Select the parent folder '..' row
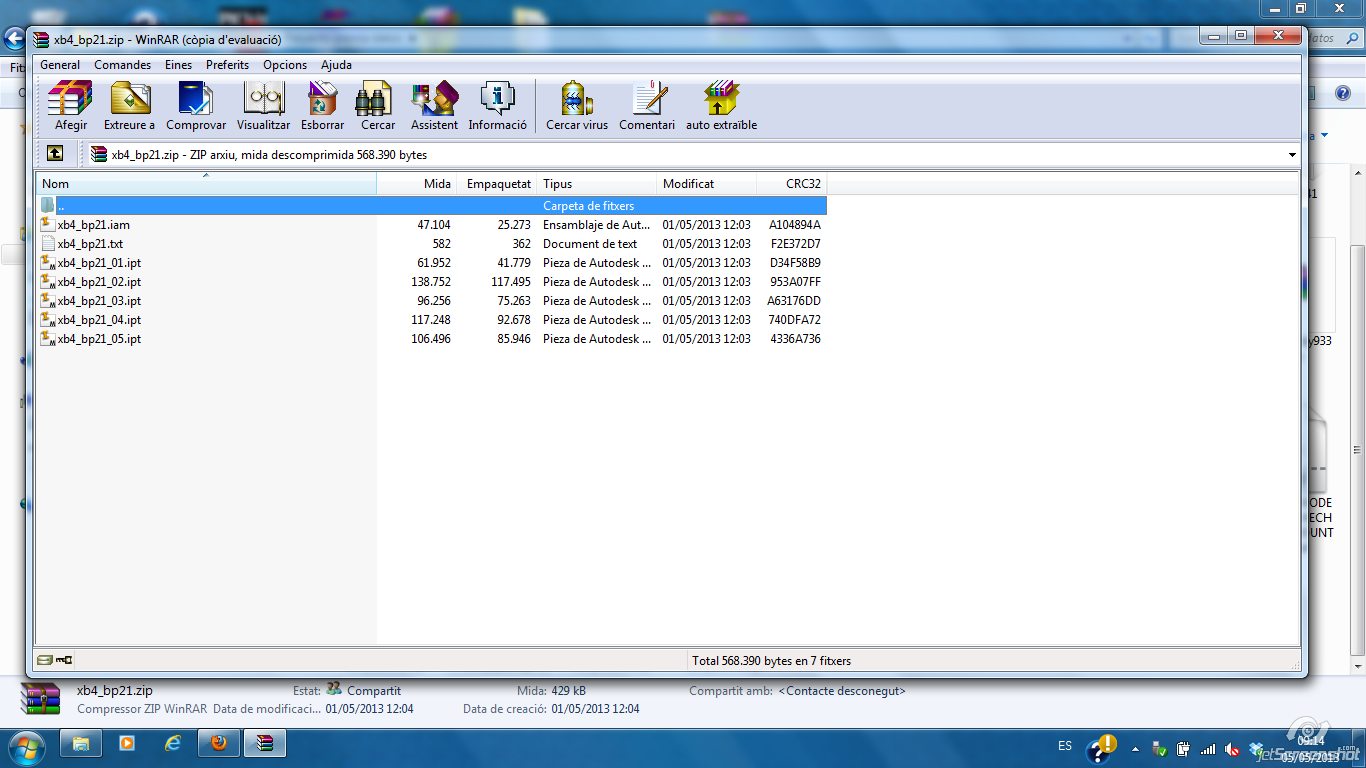The height and width of the screenshot is (768, 1366). (432, 205)
